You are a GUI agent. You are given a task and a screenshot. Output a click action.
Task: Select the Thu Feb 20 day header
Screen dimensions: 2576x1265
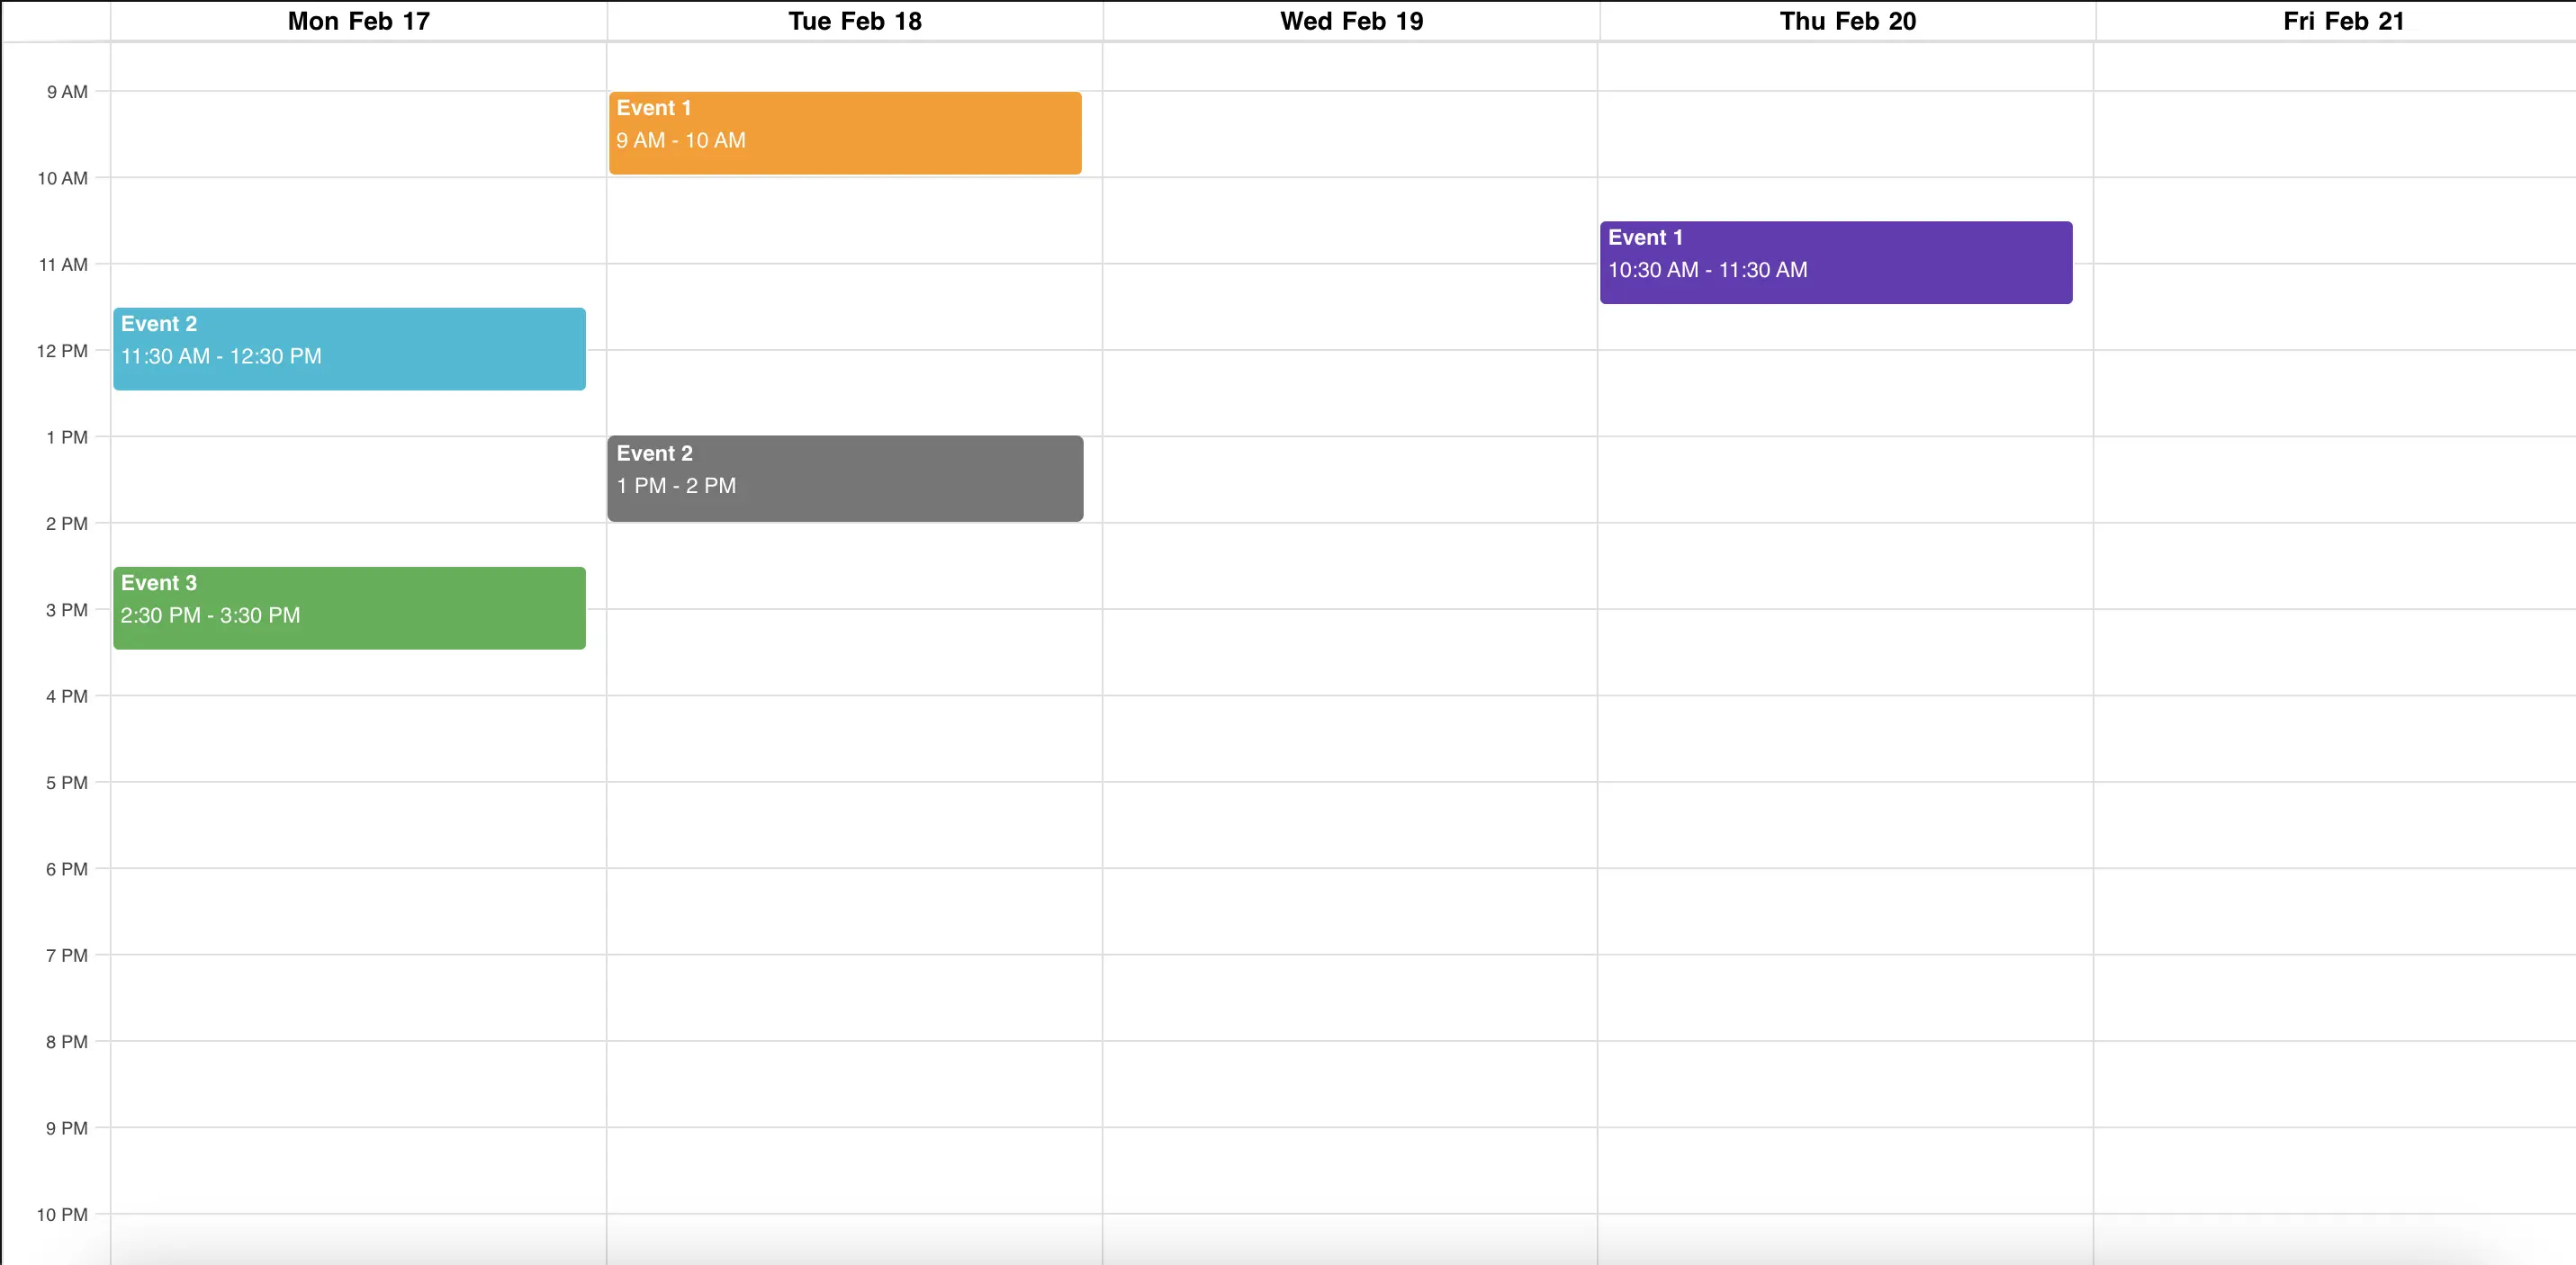[1846, 20]
